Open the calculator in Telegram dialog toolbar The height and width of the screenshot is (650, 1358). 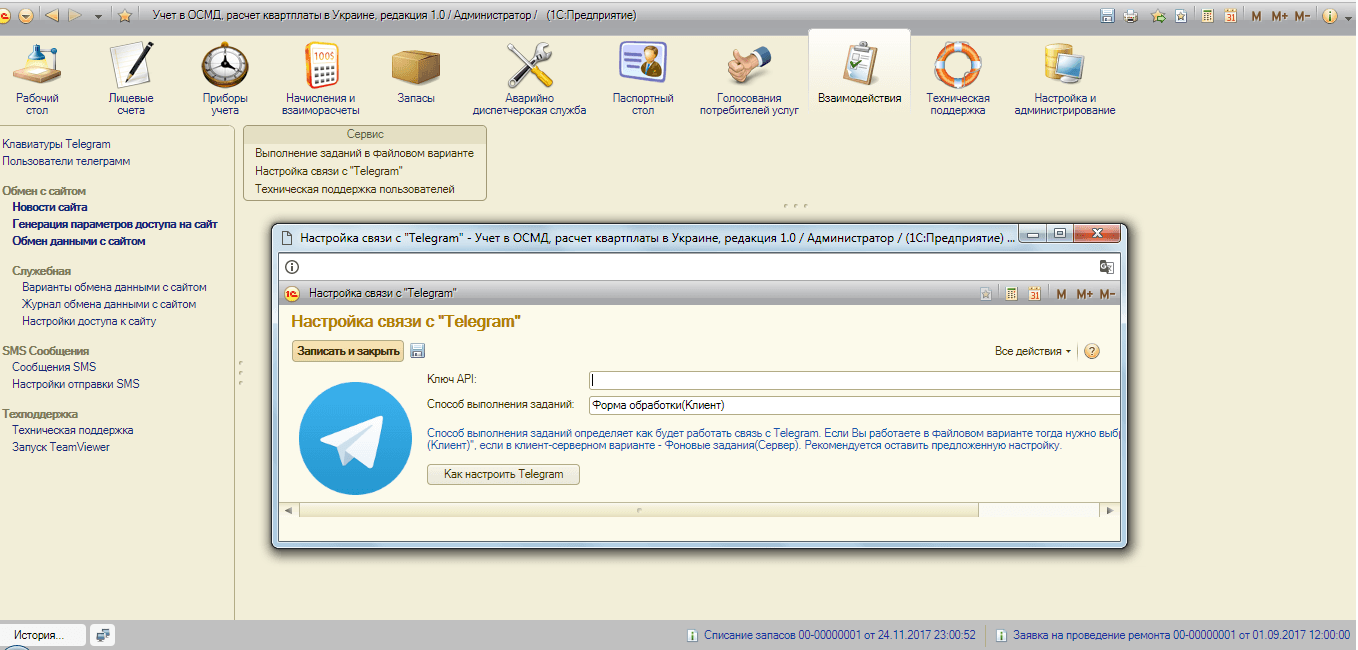1012,294
